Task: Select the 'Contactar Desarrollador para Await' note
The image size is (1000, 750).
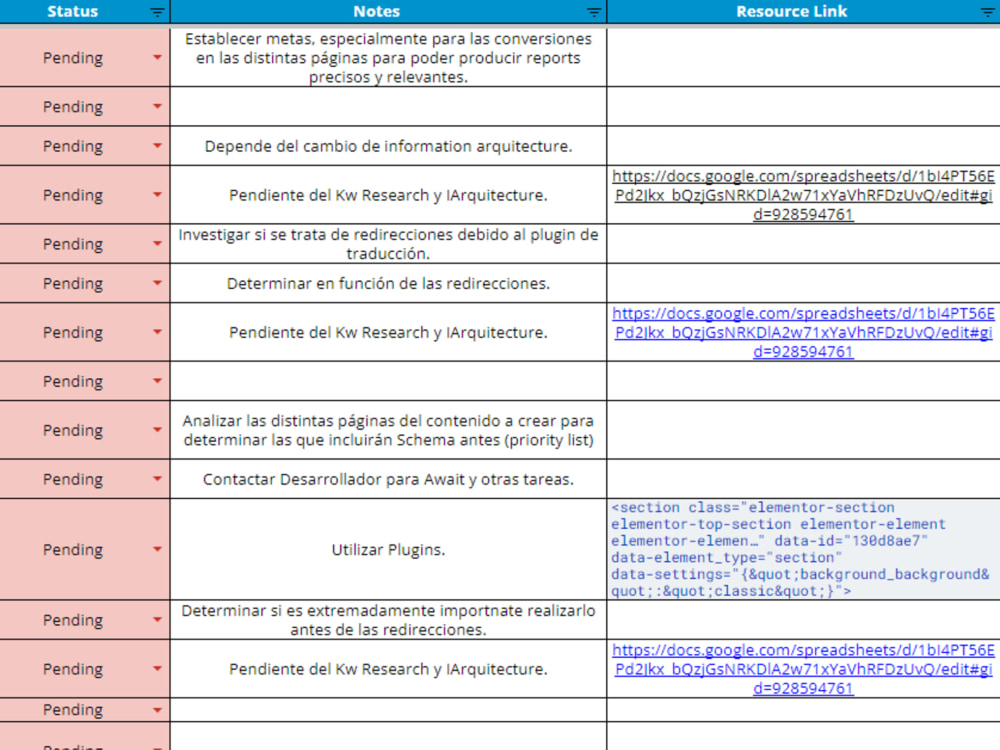Action: coord(388,479)
